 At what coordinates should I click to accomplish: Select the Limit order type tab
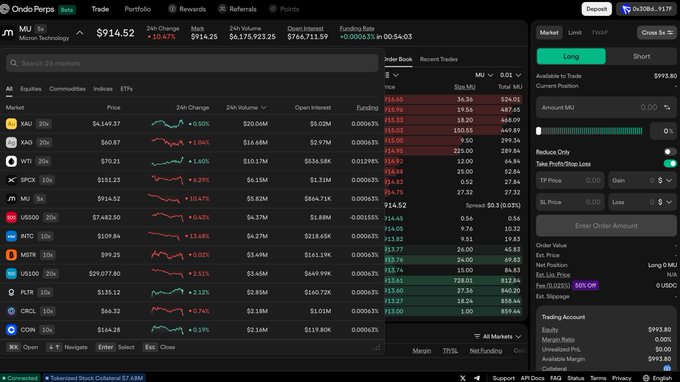point(575,33)
